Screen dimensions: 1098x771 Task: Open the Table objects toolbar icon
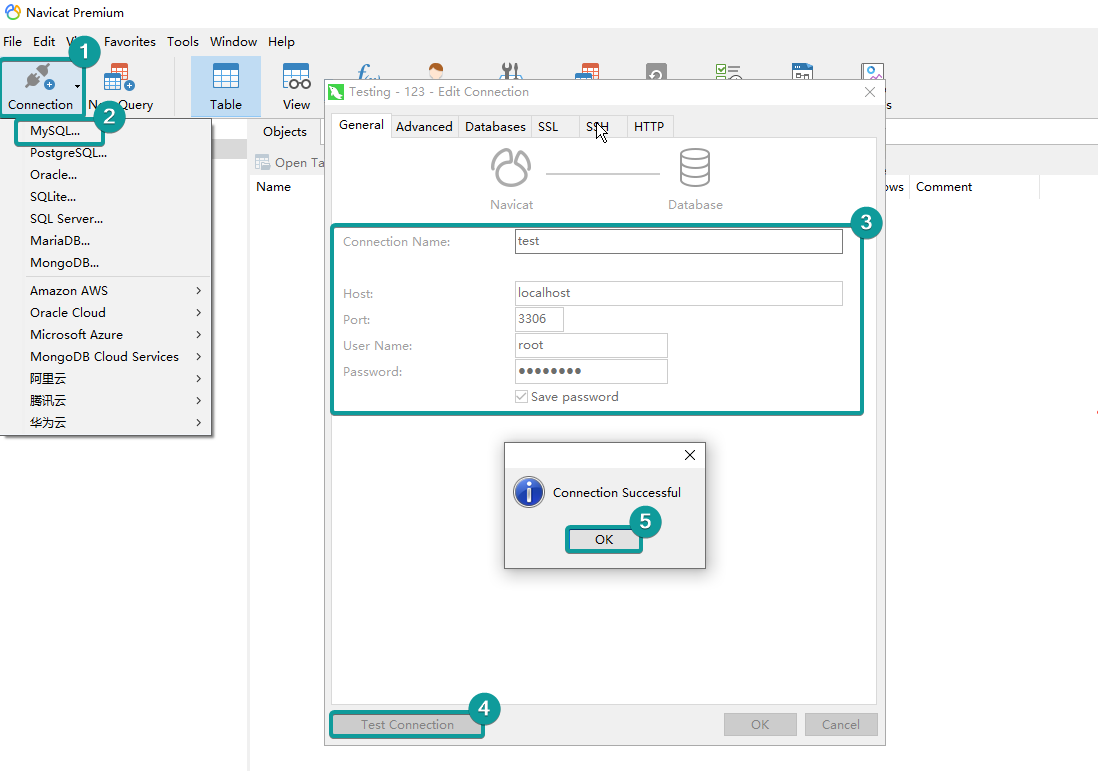(x=226, y=86)
